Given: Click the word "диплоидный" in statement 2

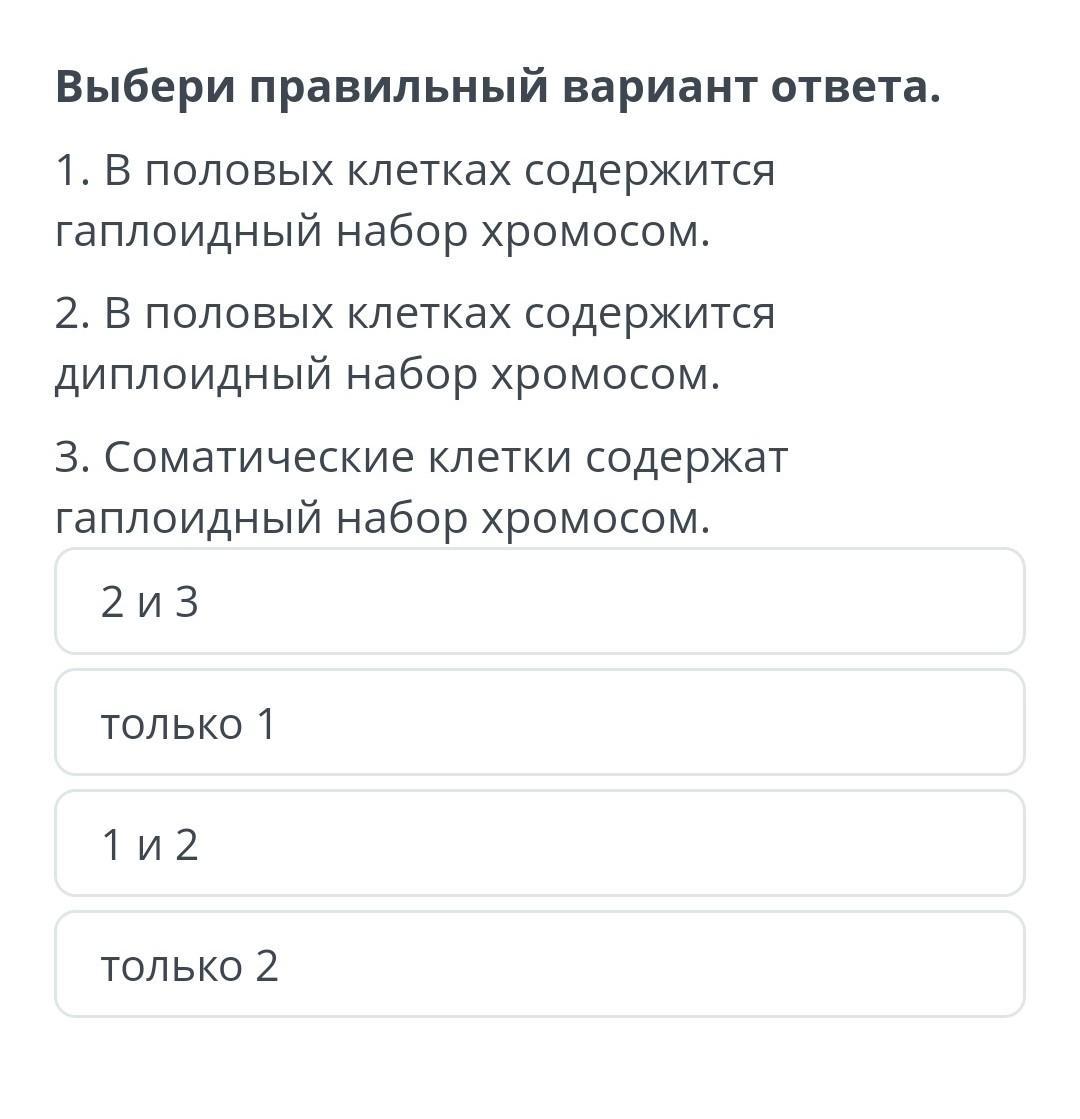Looking at the screenshot, I should click(x=193, y=375).
